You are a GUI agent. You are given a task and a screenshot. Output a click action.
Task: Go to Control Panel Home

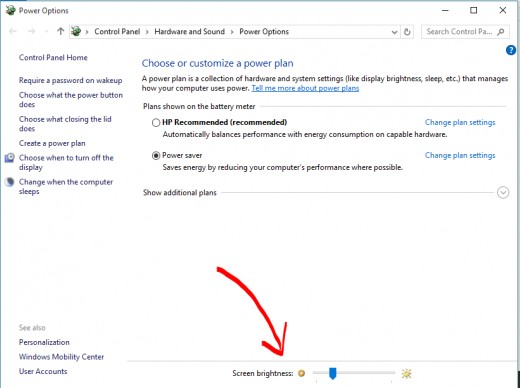pyautogui.click(x=53, y=57)
